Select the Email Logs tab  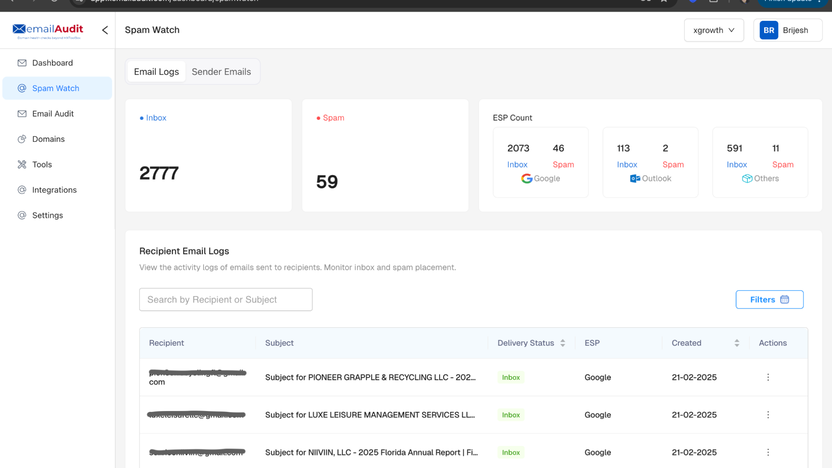tap(156, 72)
